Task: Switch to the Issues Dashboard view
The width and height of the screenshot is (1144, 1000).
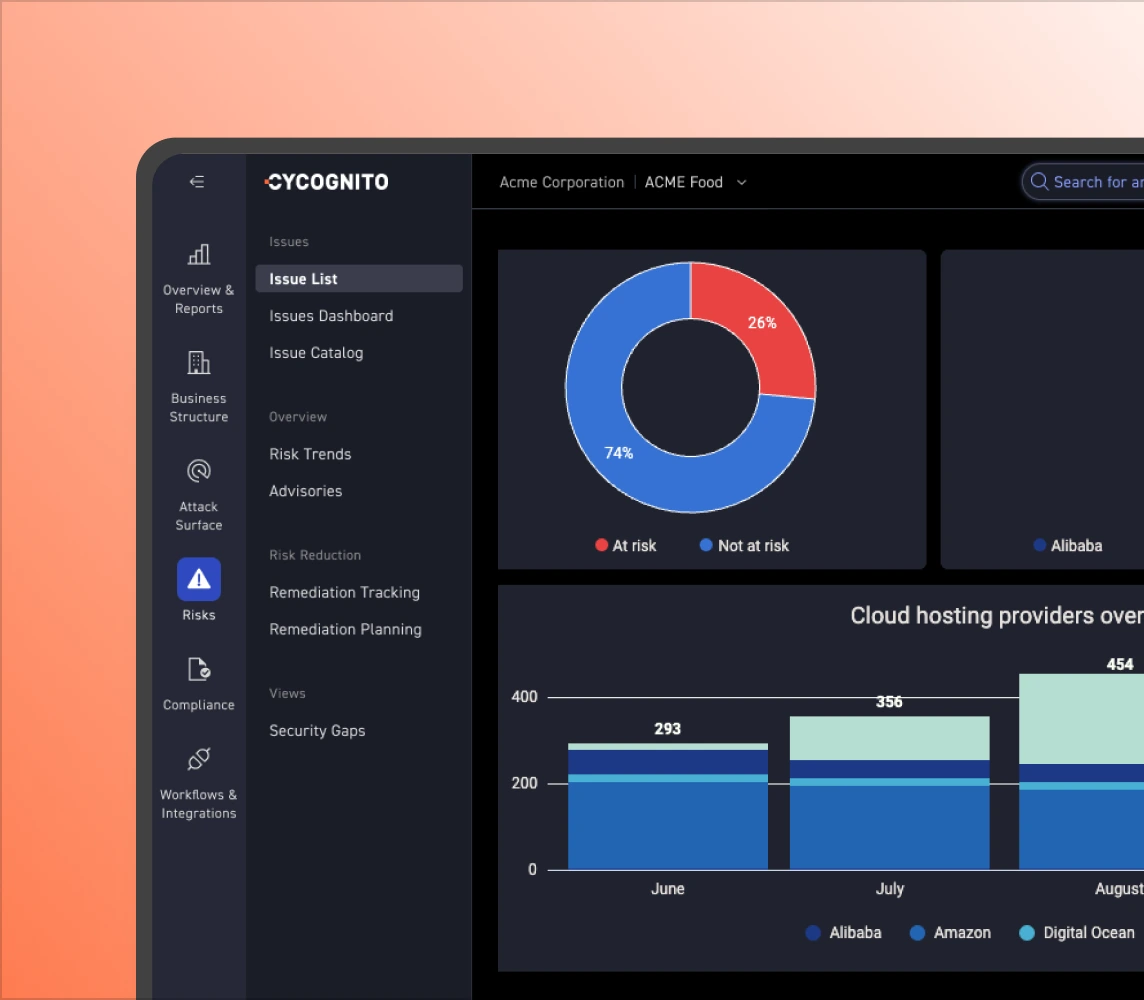Action: coord(331,315)
